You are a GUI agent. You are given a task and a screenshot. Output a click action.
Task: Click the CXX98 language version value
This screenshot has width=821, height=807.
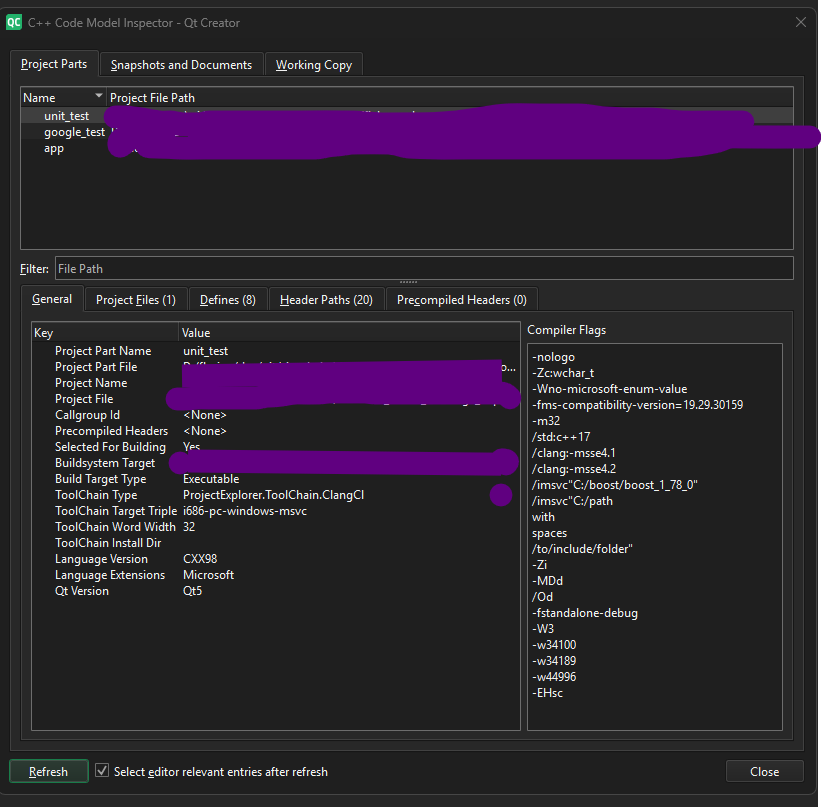click(199, 559)
